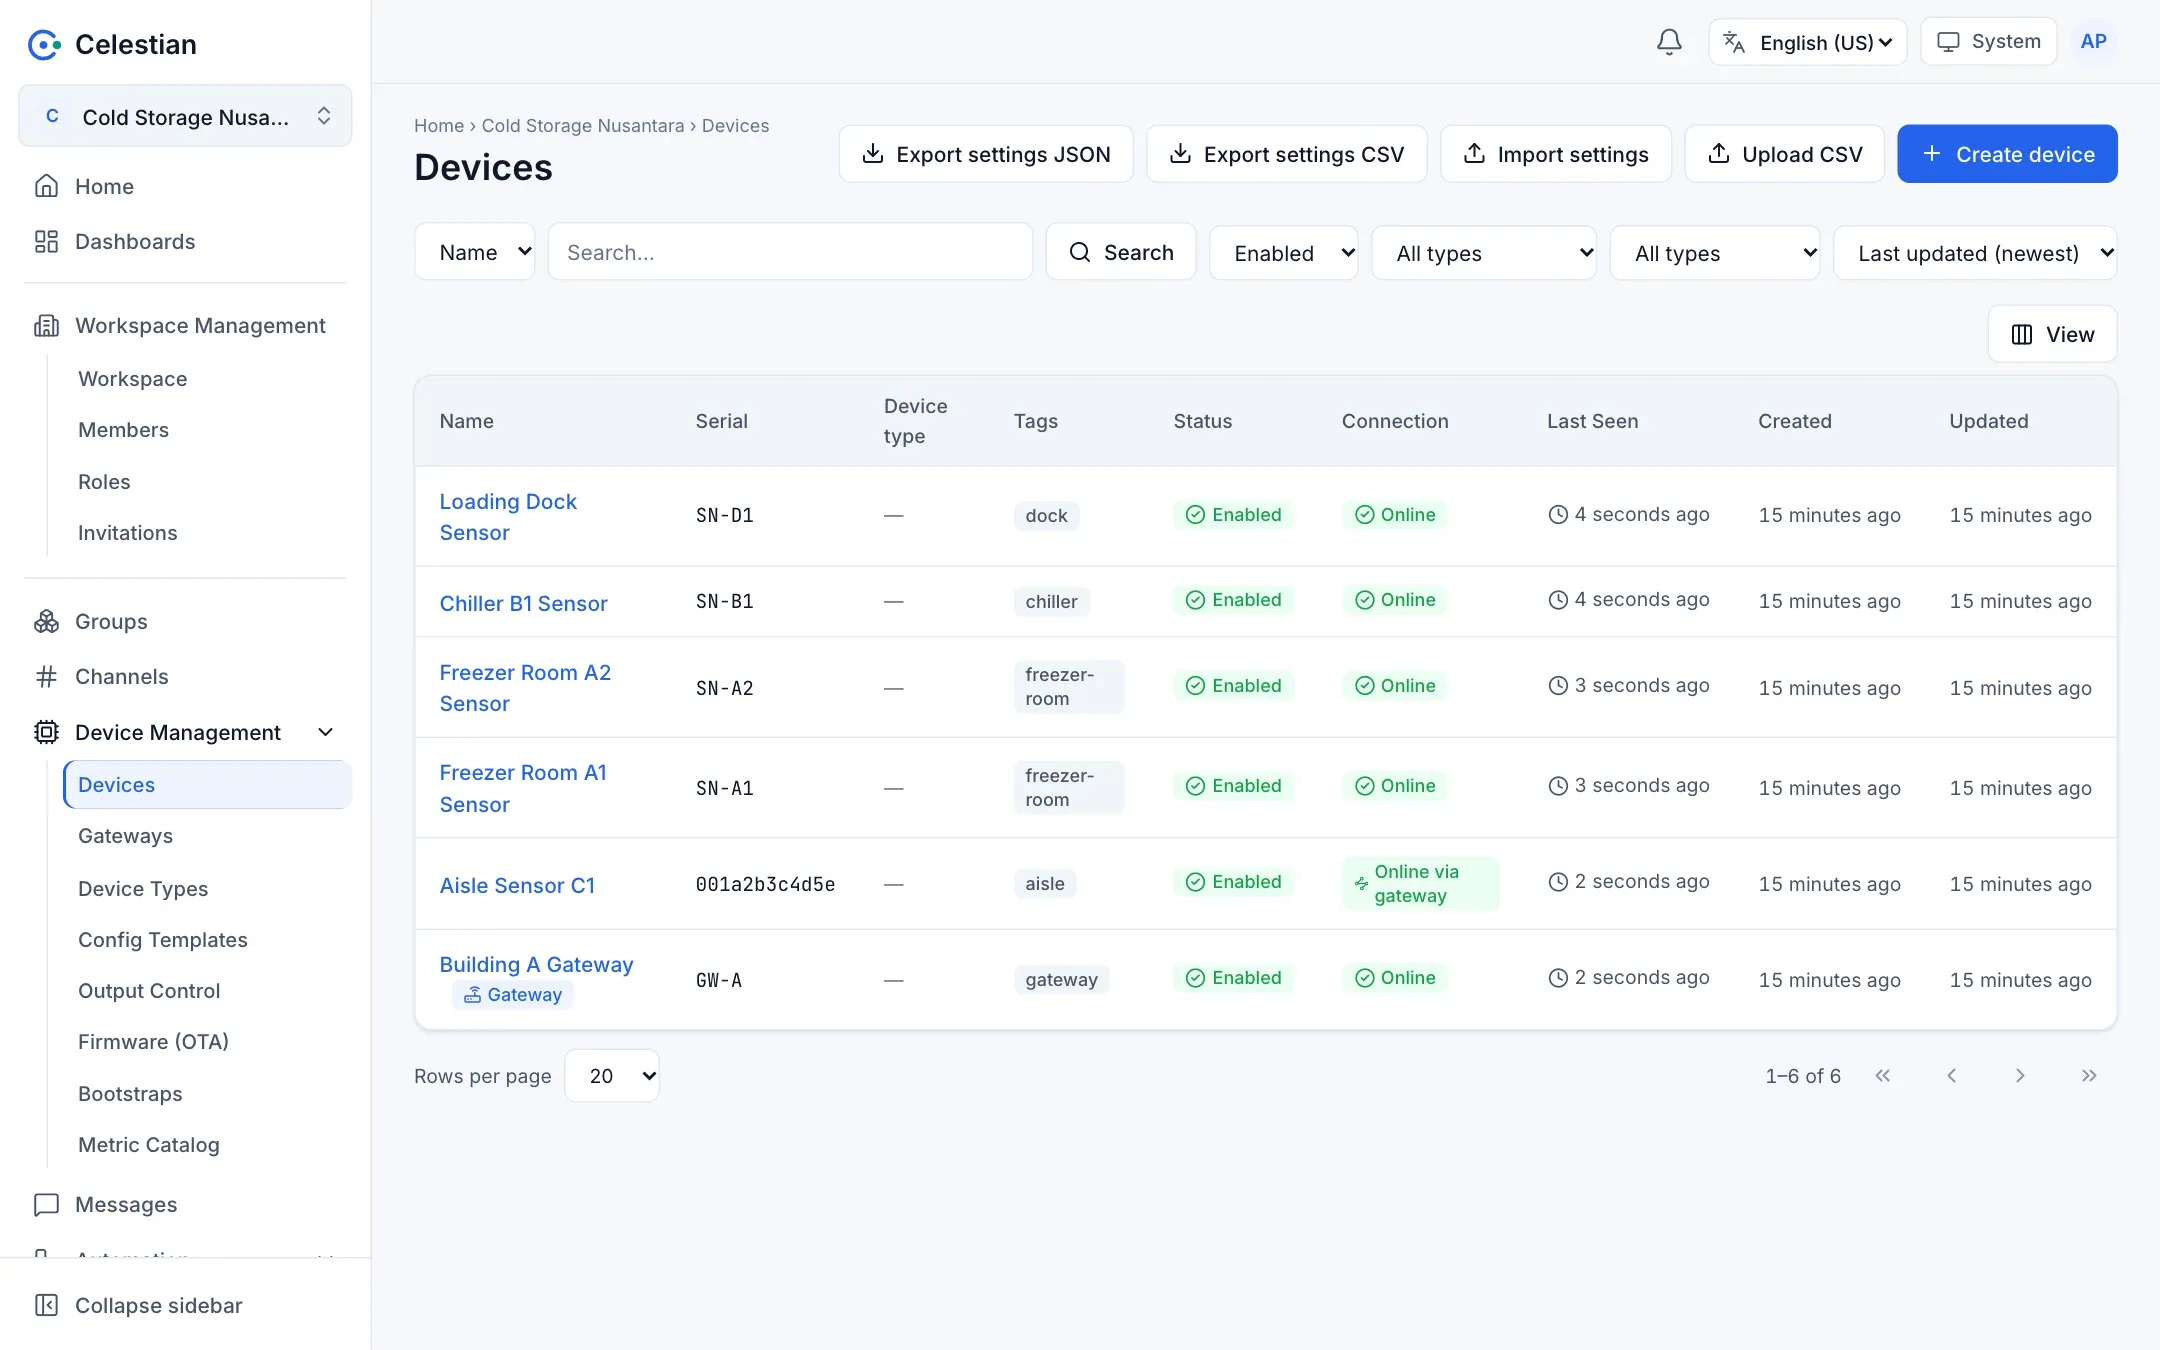
Task: Click the Channels hash icon
Action: tap(46, 676)
